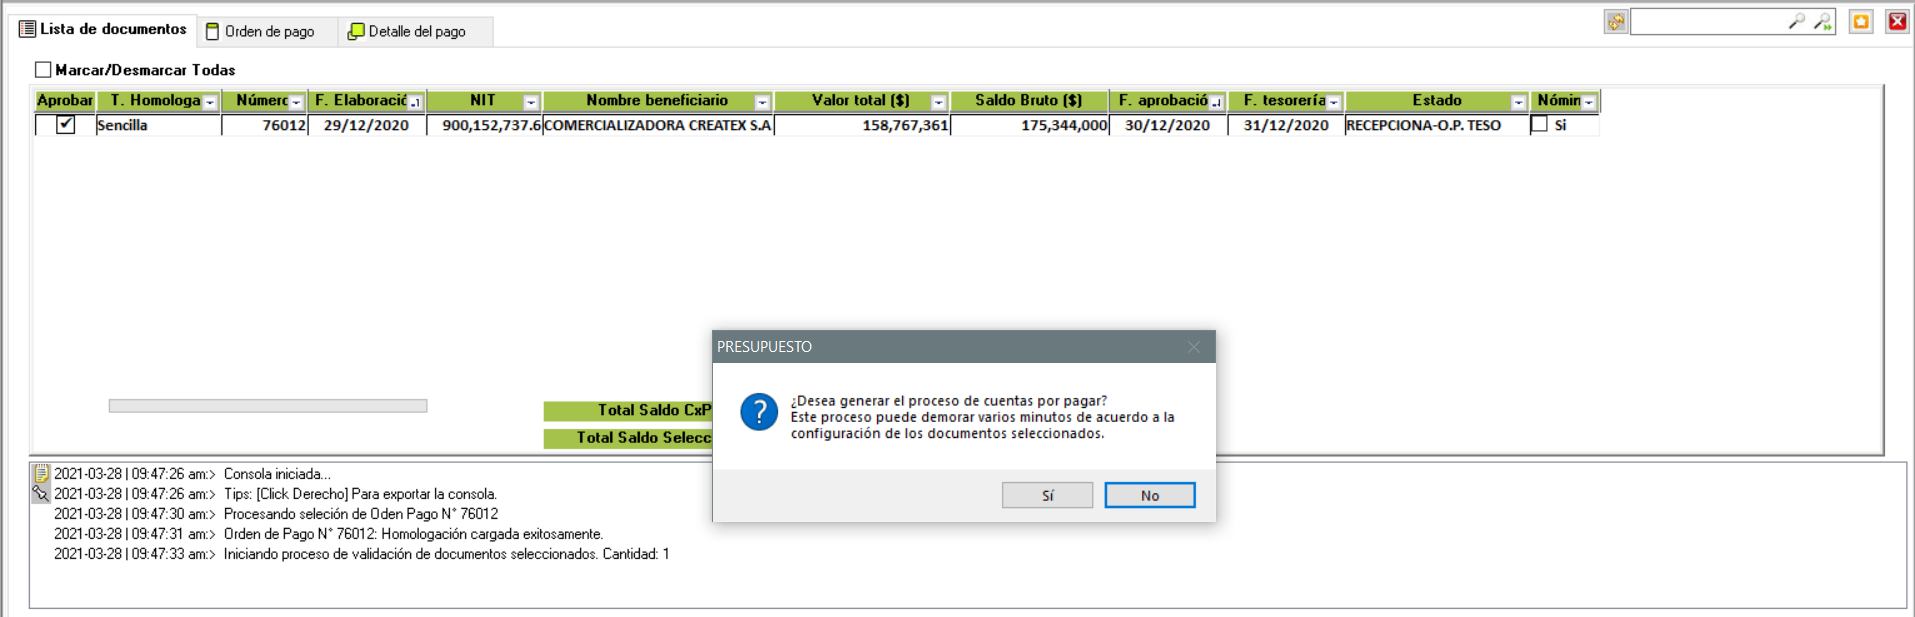Confirm with the Sí button
Viewport: 1915px width, 617px height.
pos(1047,495)
